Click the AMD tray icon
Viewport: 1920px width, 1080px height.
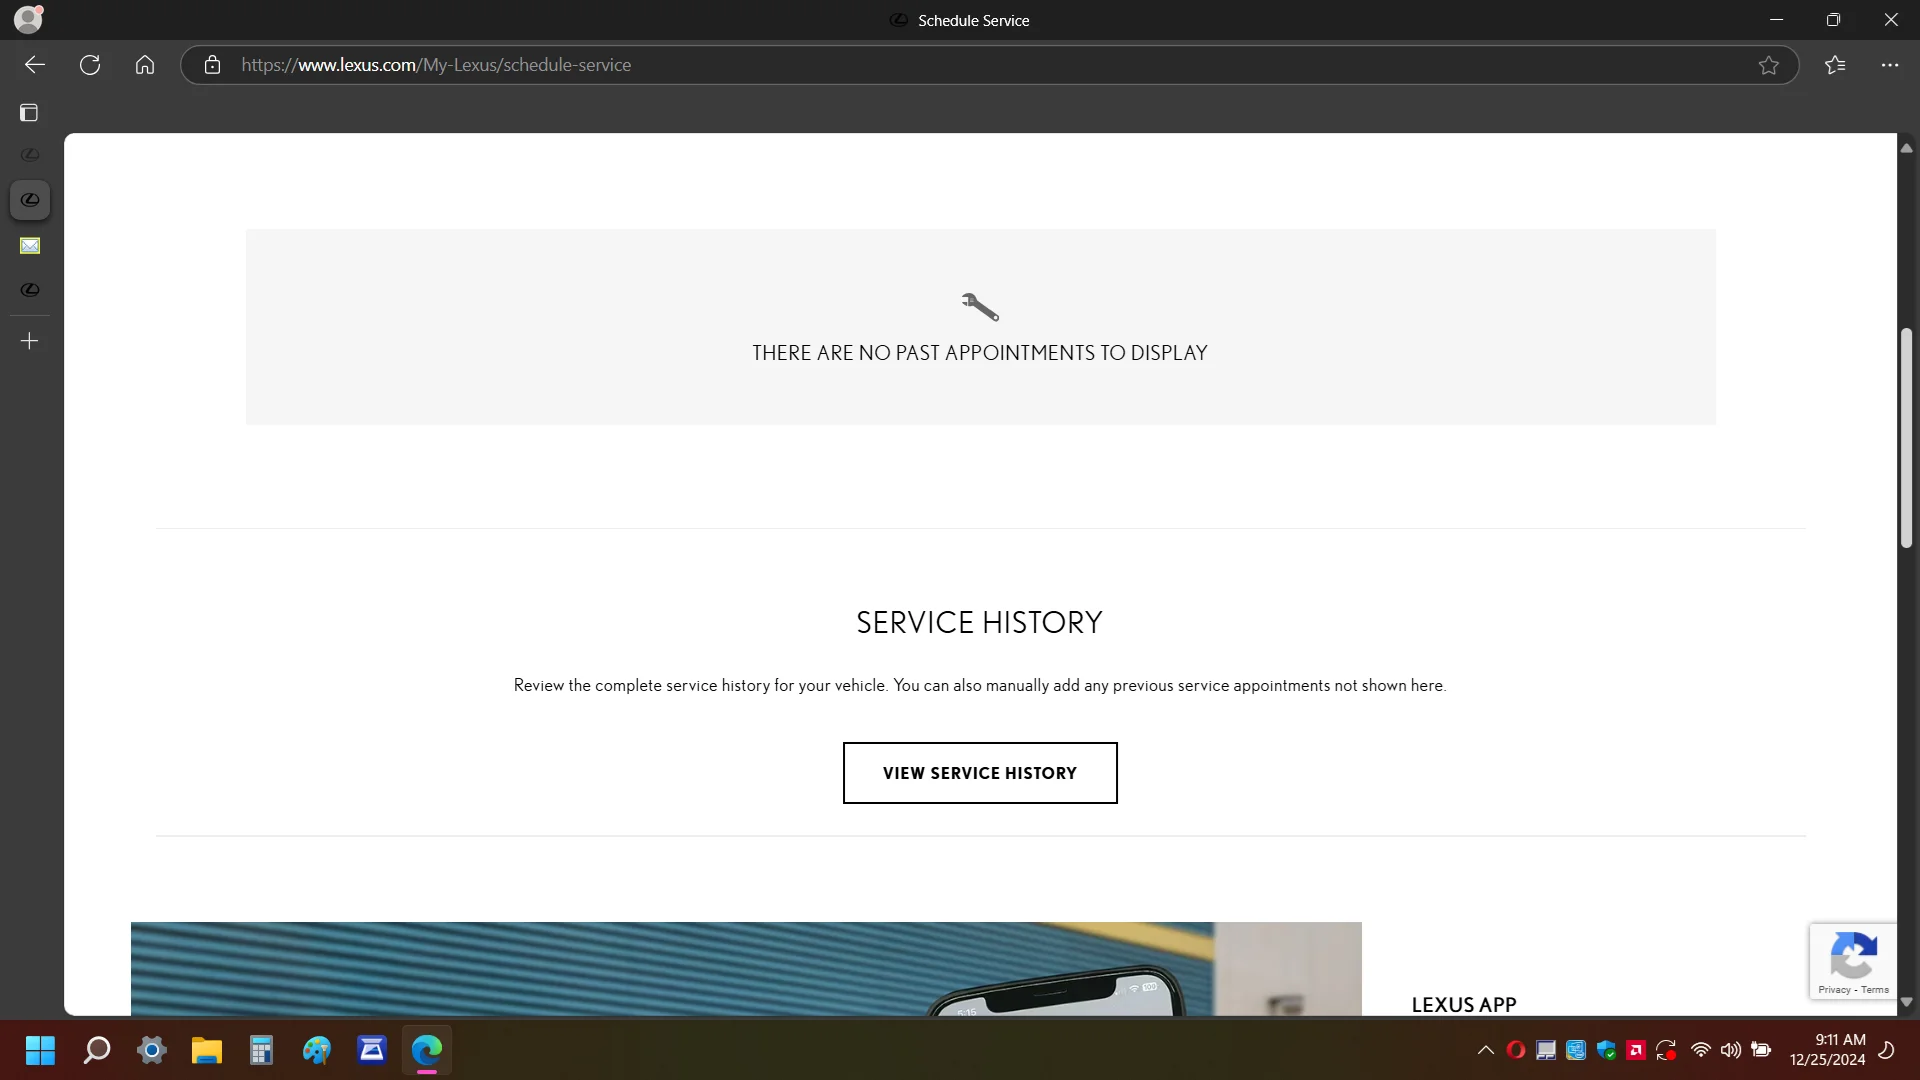tap(1636, 1050)
